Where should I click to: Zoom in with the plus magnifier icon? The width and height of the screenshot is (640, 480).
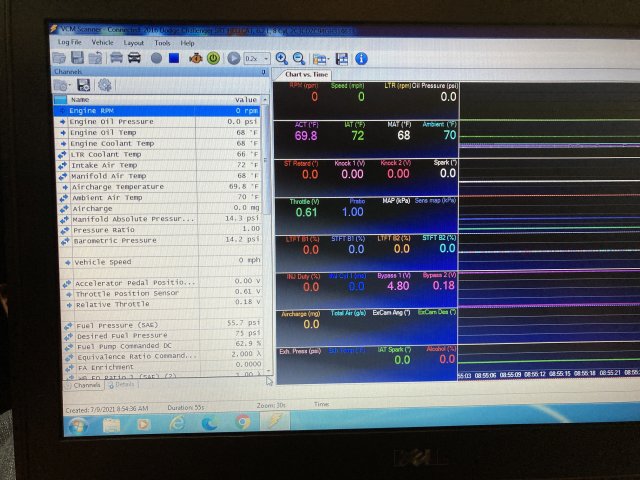[282, 59]
